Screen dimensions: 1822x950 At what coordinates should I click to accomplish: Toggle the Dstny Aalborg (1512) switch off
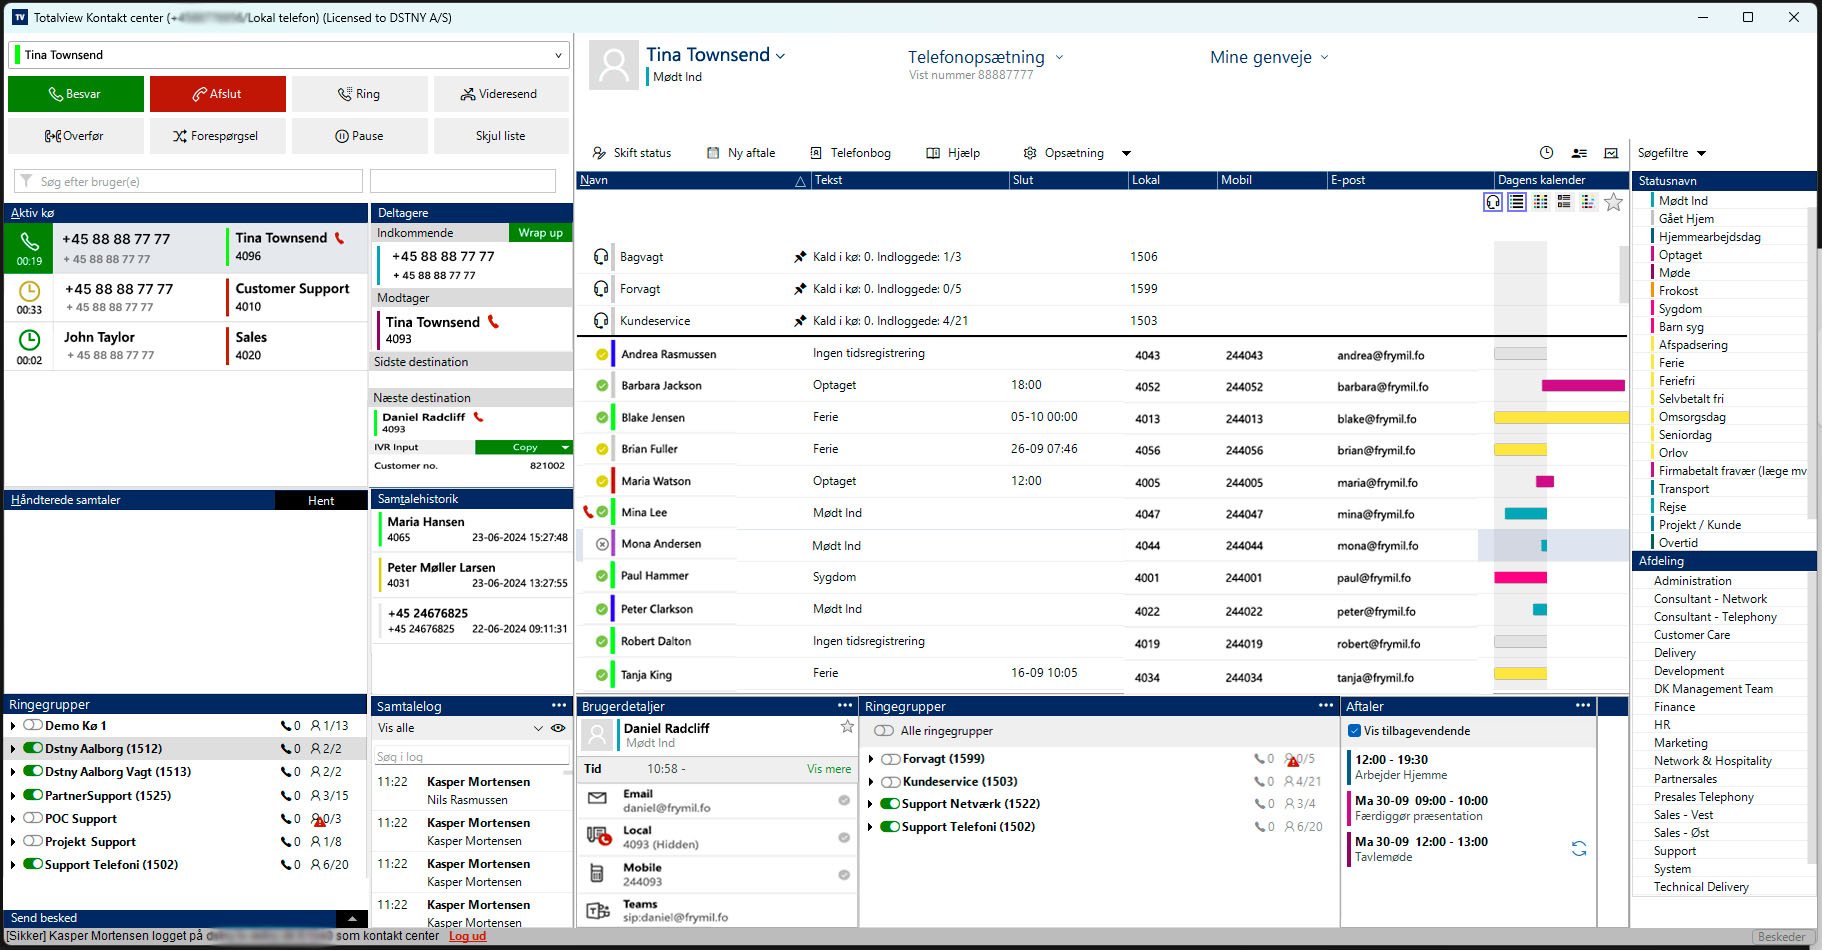pyautogui.click(x=33, y=748)
